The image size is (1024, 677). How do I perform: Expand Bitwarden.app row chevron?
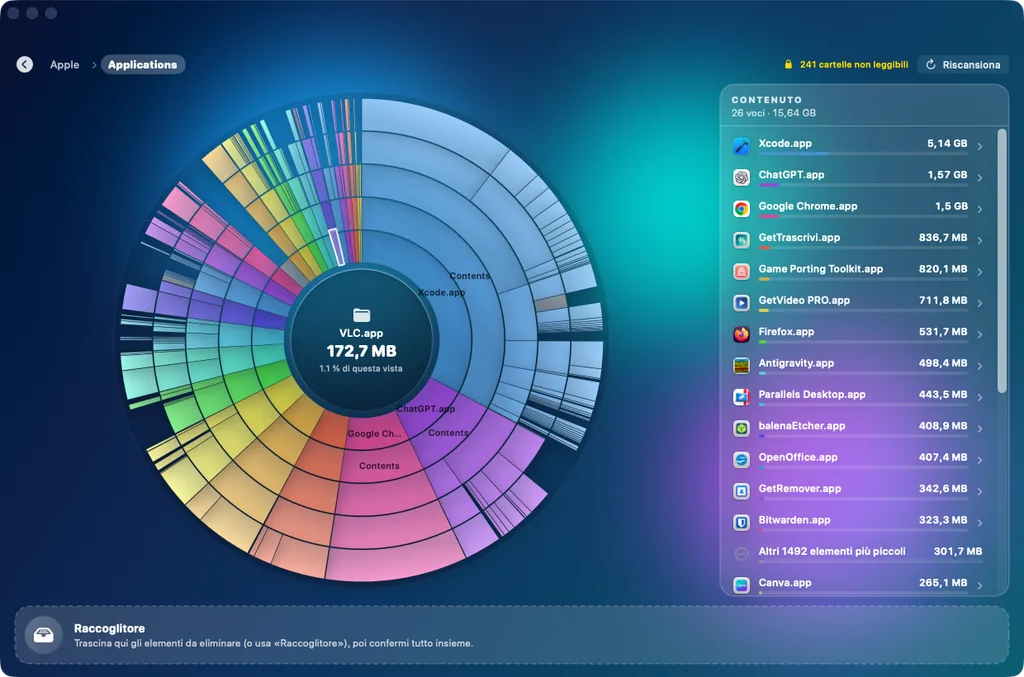(980, 522)
